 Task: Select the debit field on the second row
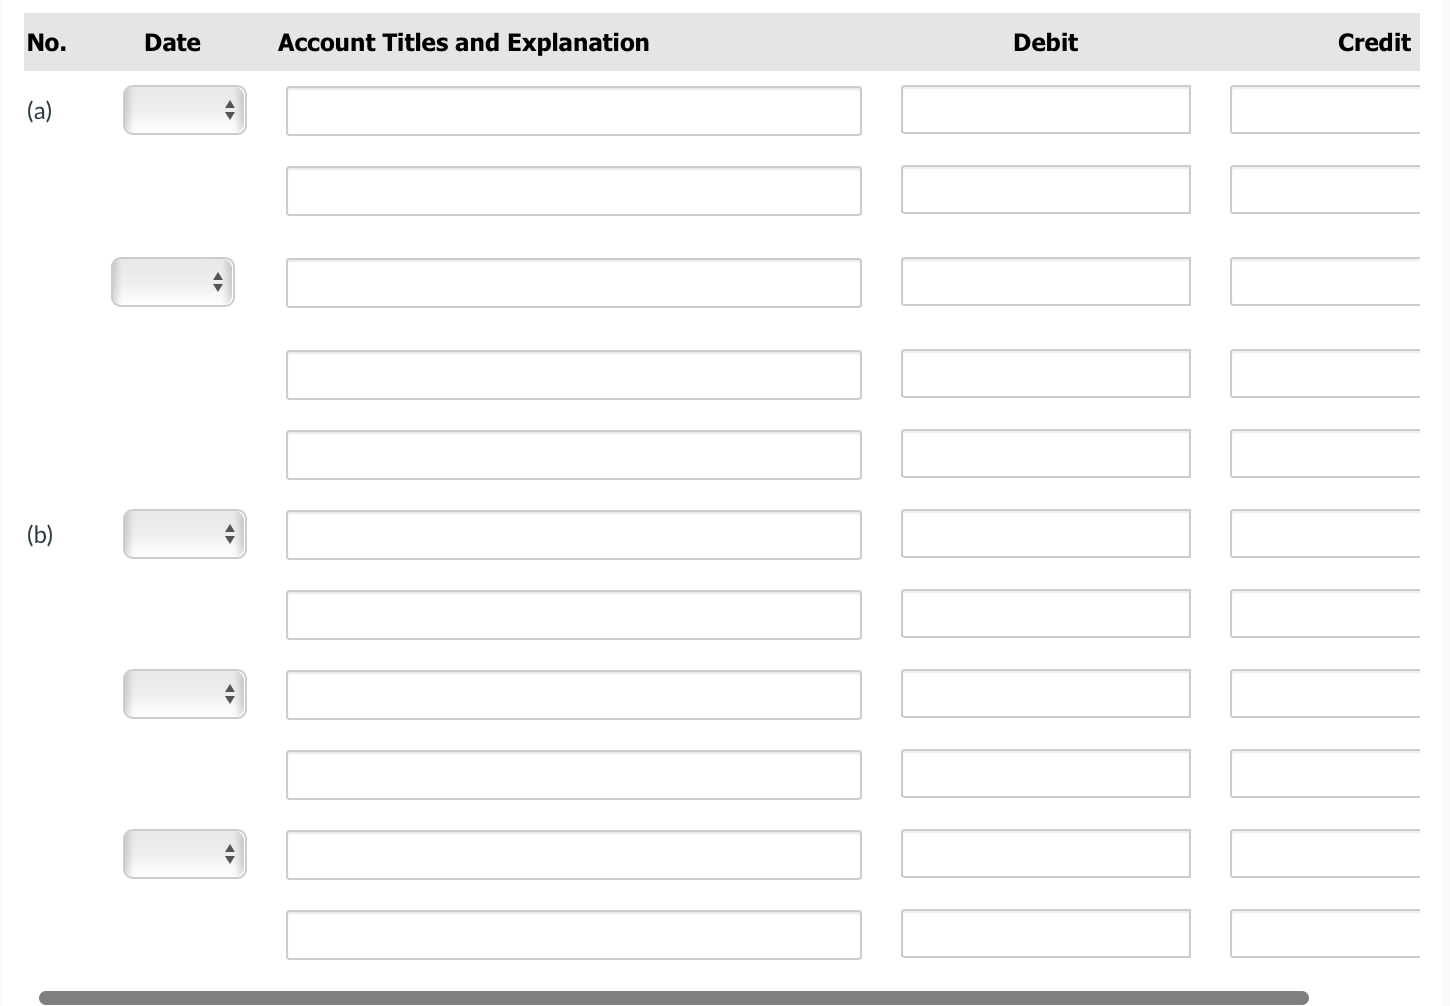point(1045,190)
